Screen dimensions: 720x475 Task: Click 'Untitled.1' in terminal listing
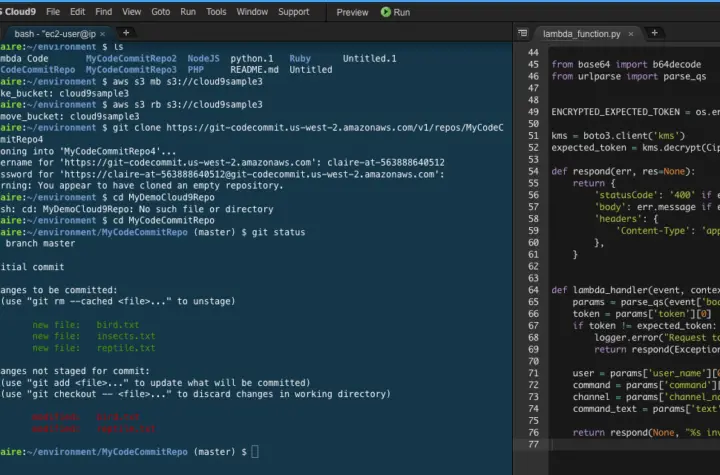370,58
